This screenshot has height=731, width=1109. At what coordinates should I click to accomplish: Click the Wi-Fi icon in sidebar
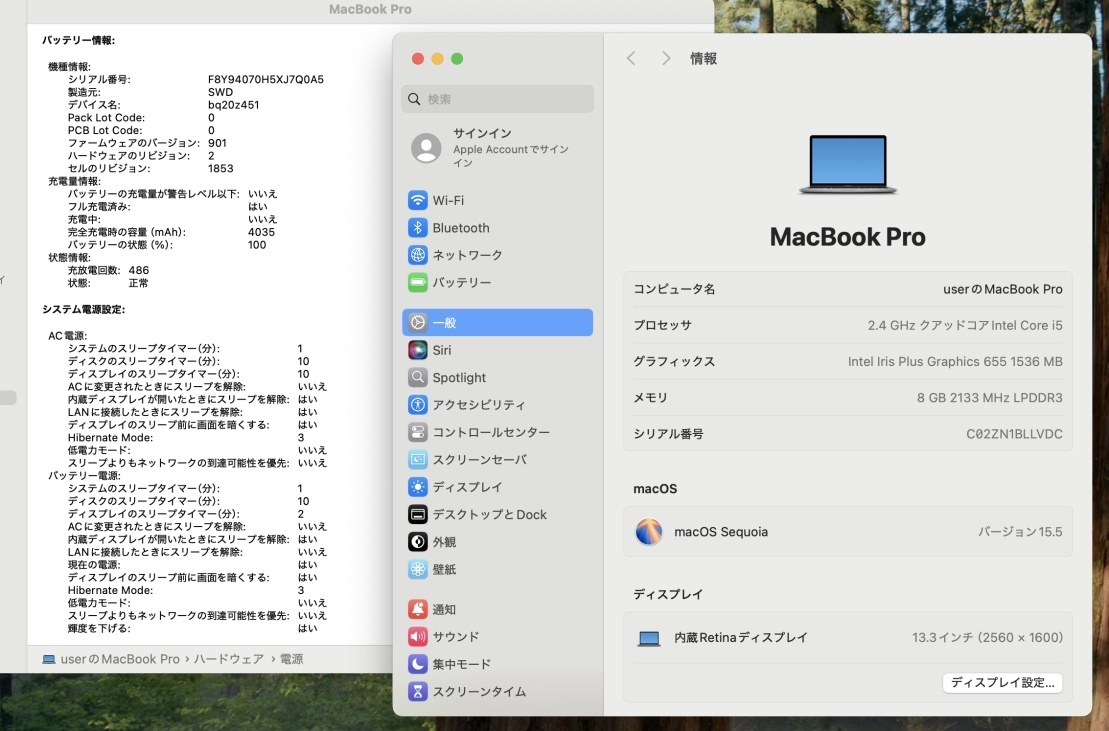pyautogui.click(x=417, y=200)
